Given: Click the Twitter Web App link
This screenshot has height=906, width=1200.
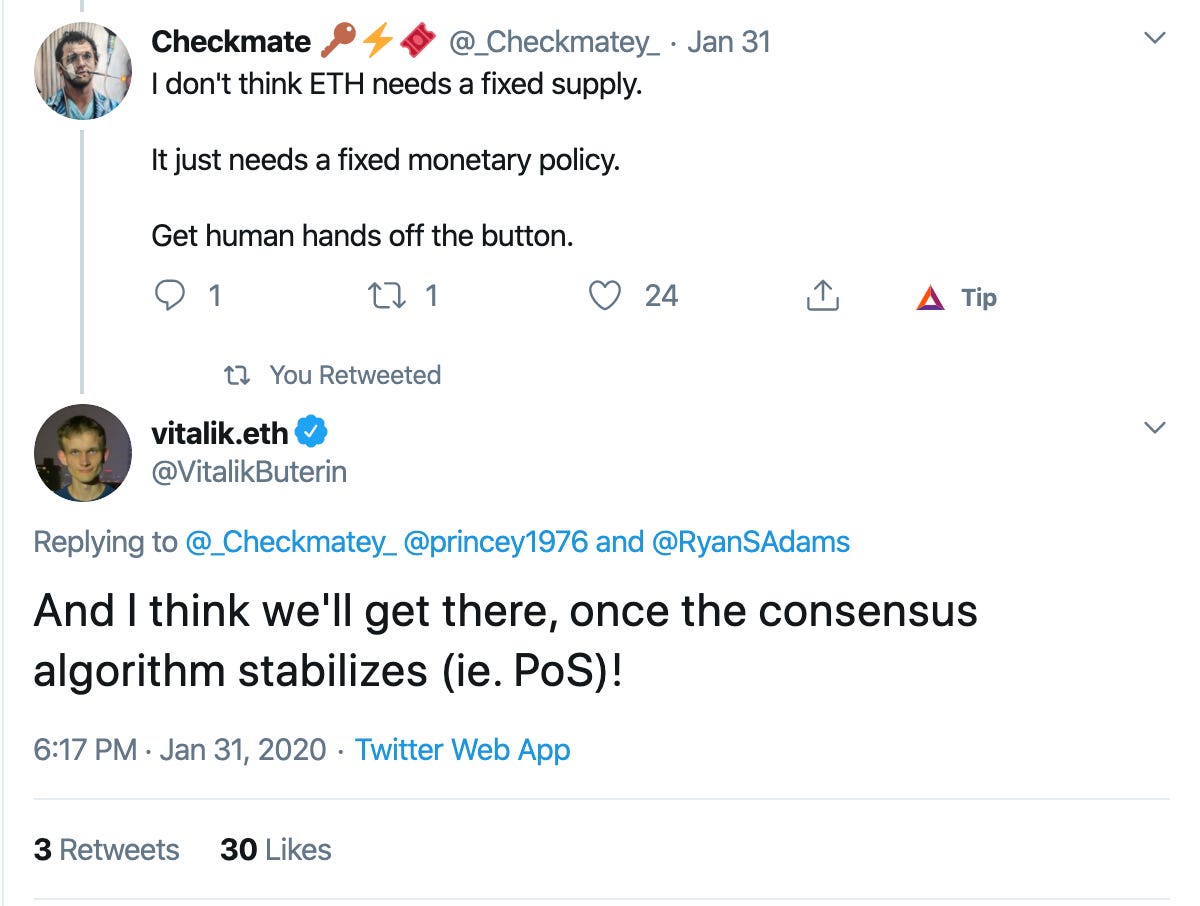Looking at the screenshot, I should point(463,749).
